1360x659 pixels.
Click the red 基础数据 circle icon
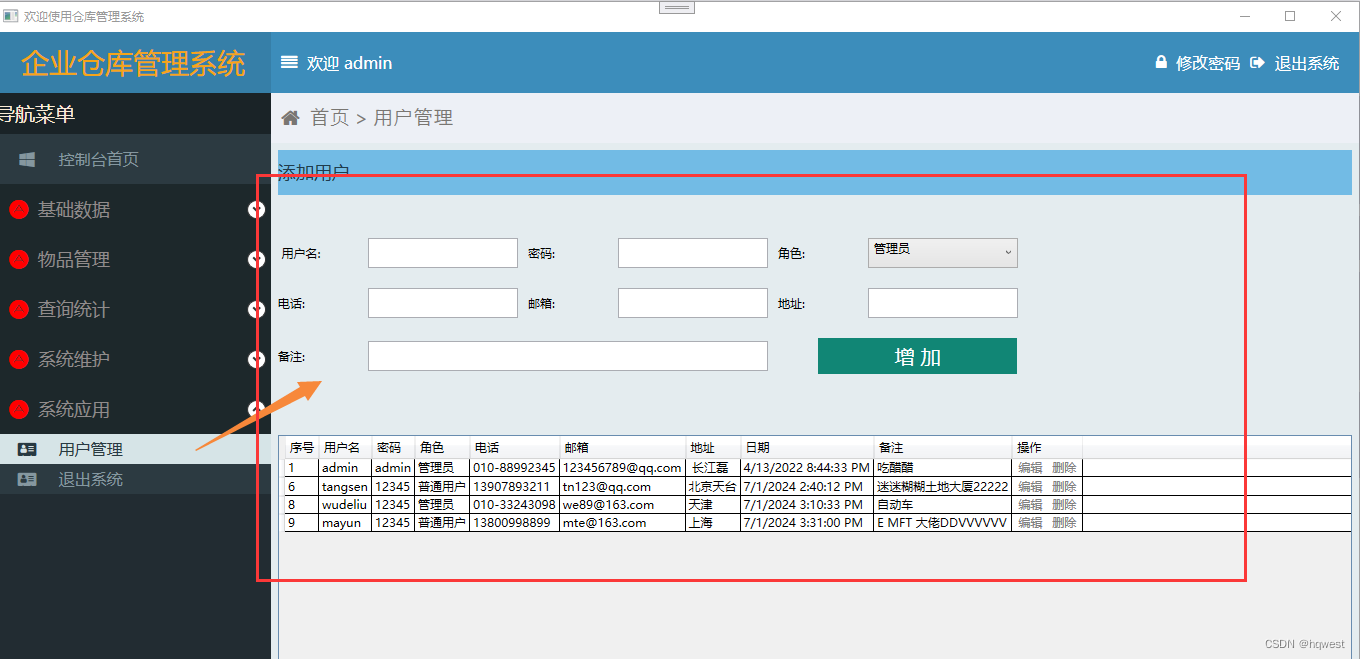click(x=20, y=209)
